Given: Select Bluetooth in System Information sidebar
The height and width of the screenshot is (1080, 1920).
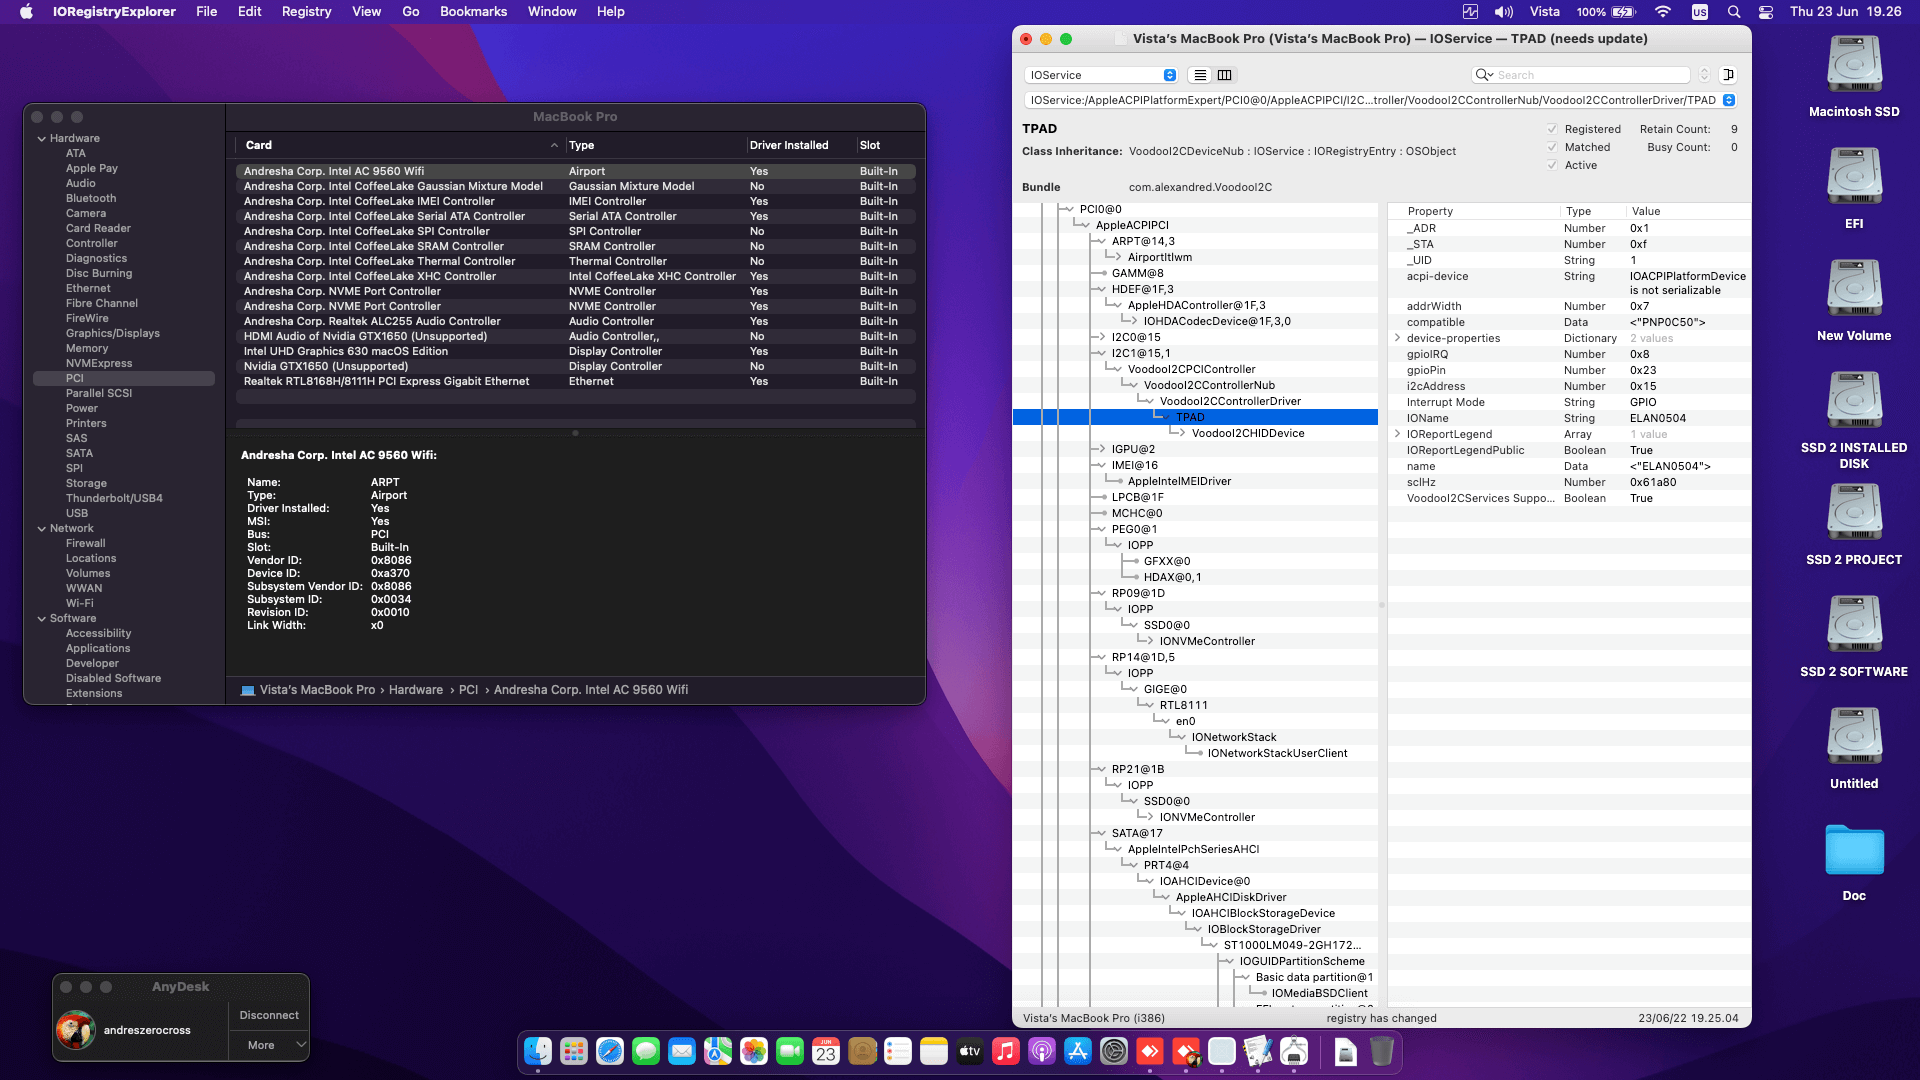Looking at the screenshot, I should 91,198.
